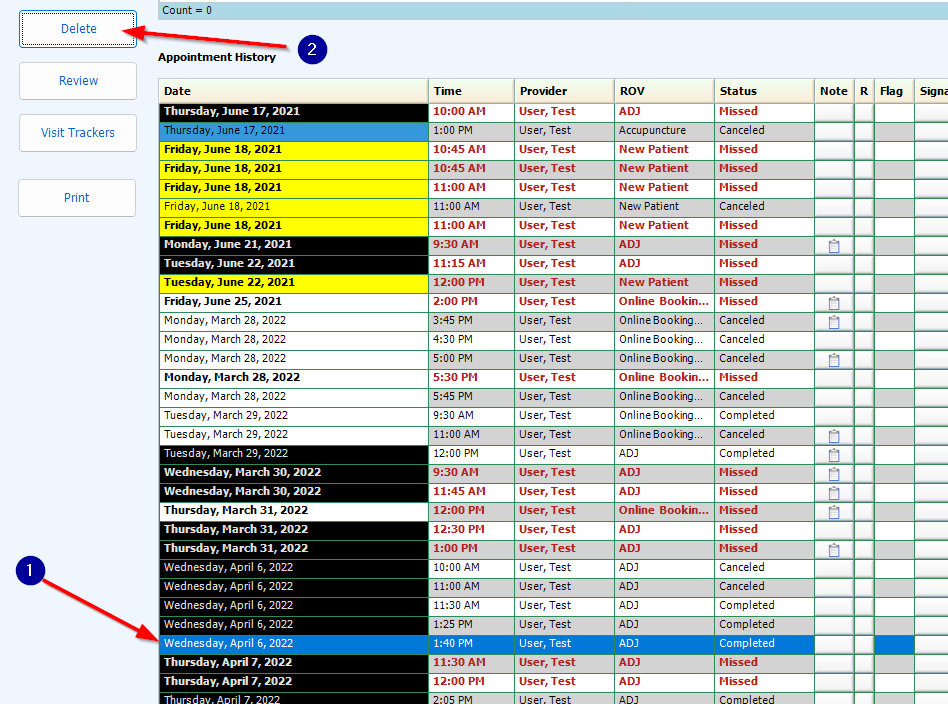Sort by the Provider column header

point(564,91)
